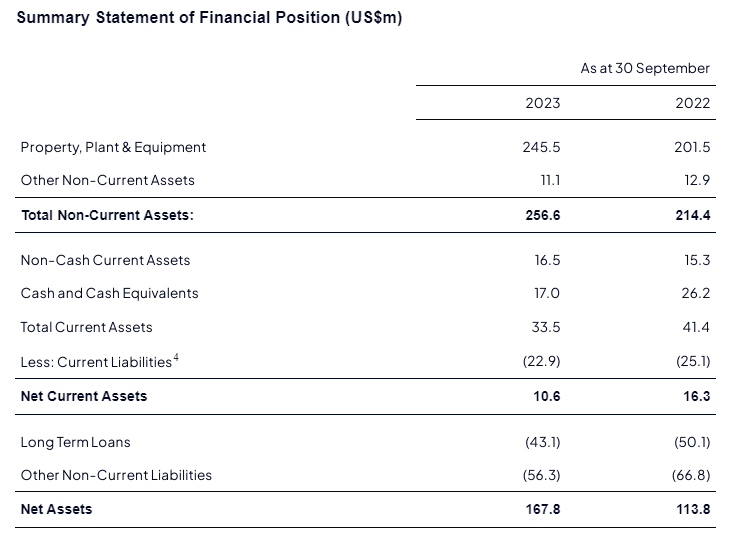The height and width of the screenshot is (557, 746).
Task: Click the Property, Plant & Equipment row label
Action: [113, 147]
